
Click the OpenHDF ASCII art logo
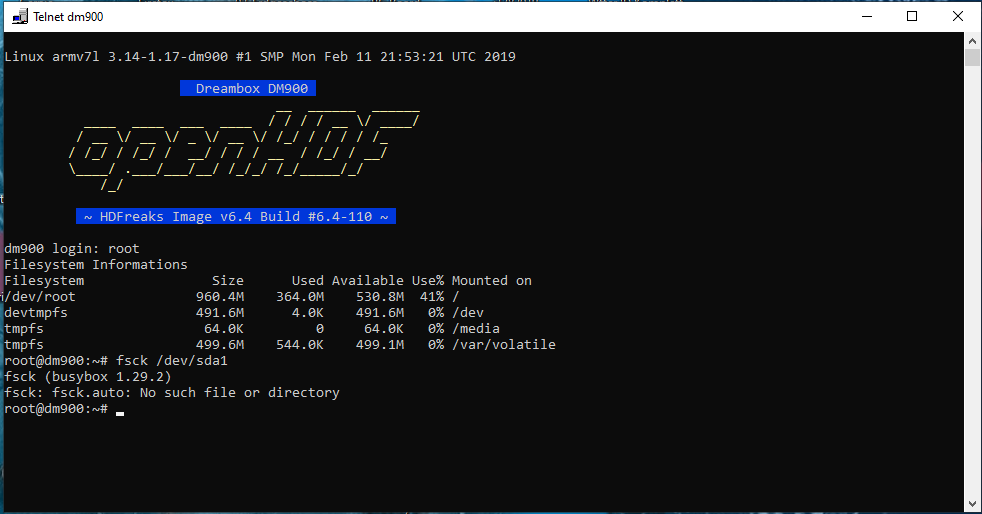[x=244, y=149]
